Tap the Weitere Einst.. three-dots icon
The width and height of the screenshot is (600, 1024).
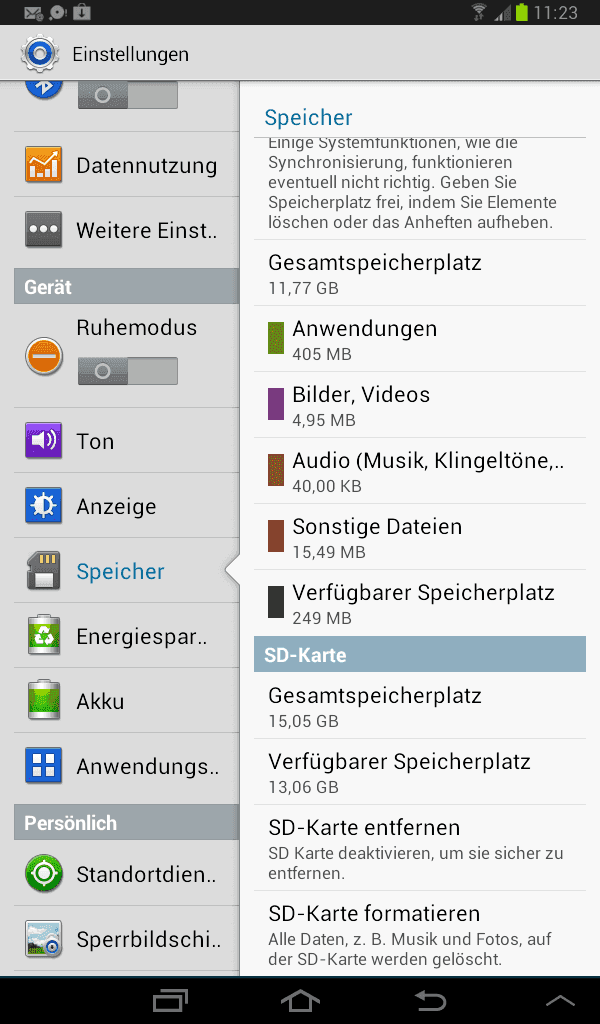[43, 229]
